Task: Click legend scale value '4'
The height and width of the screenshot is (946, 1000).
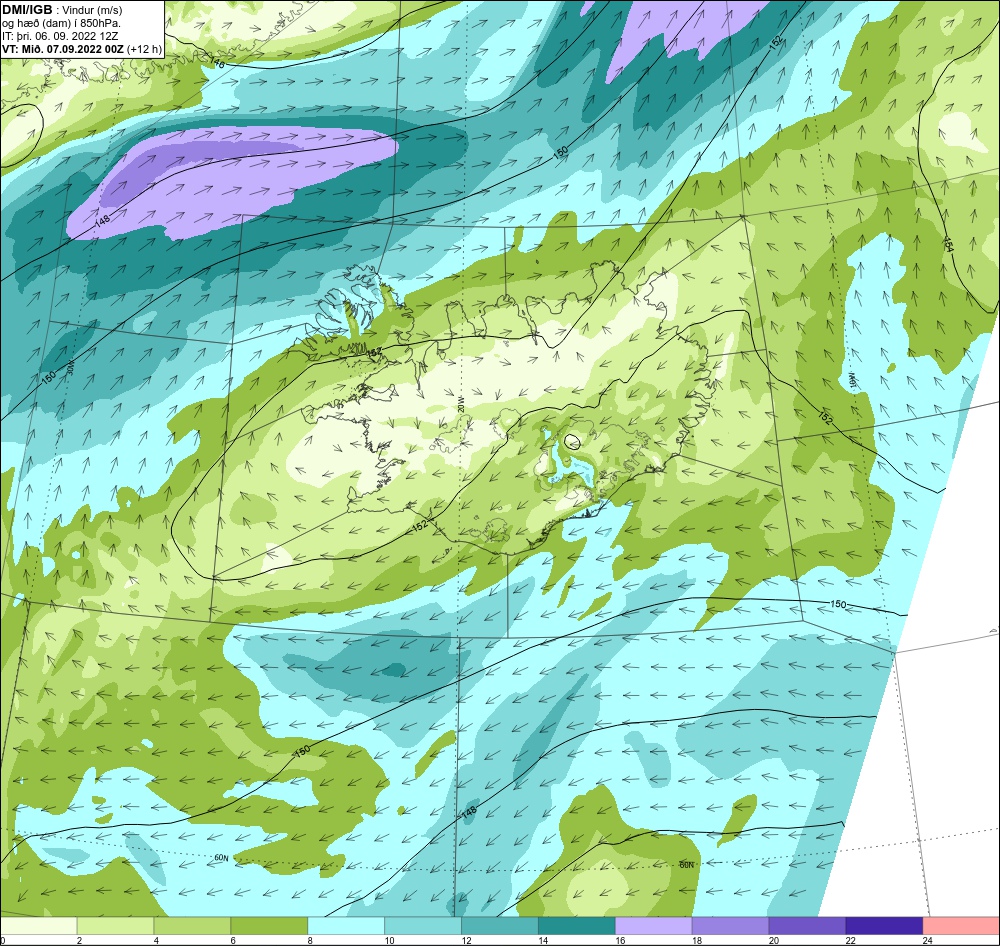Action: 156,940
